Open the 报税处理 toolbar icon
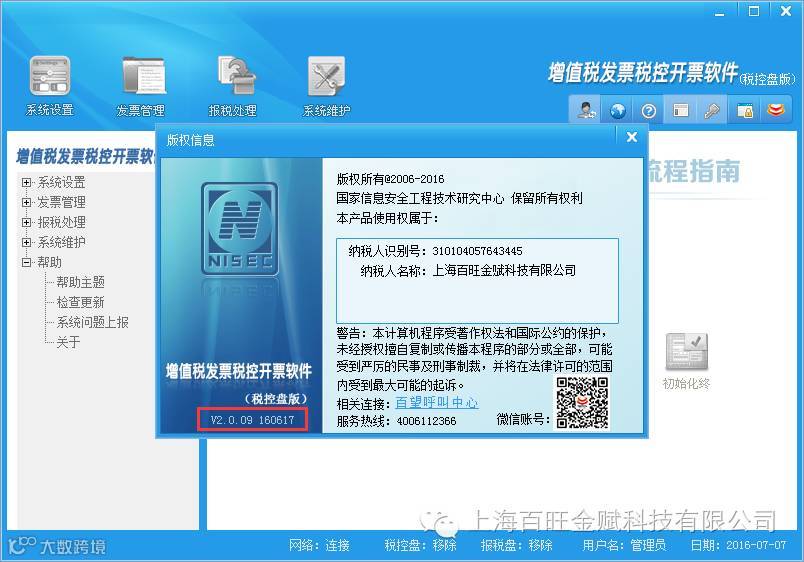The height and width of the screenshot is (562, 804). (232, 86)
